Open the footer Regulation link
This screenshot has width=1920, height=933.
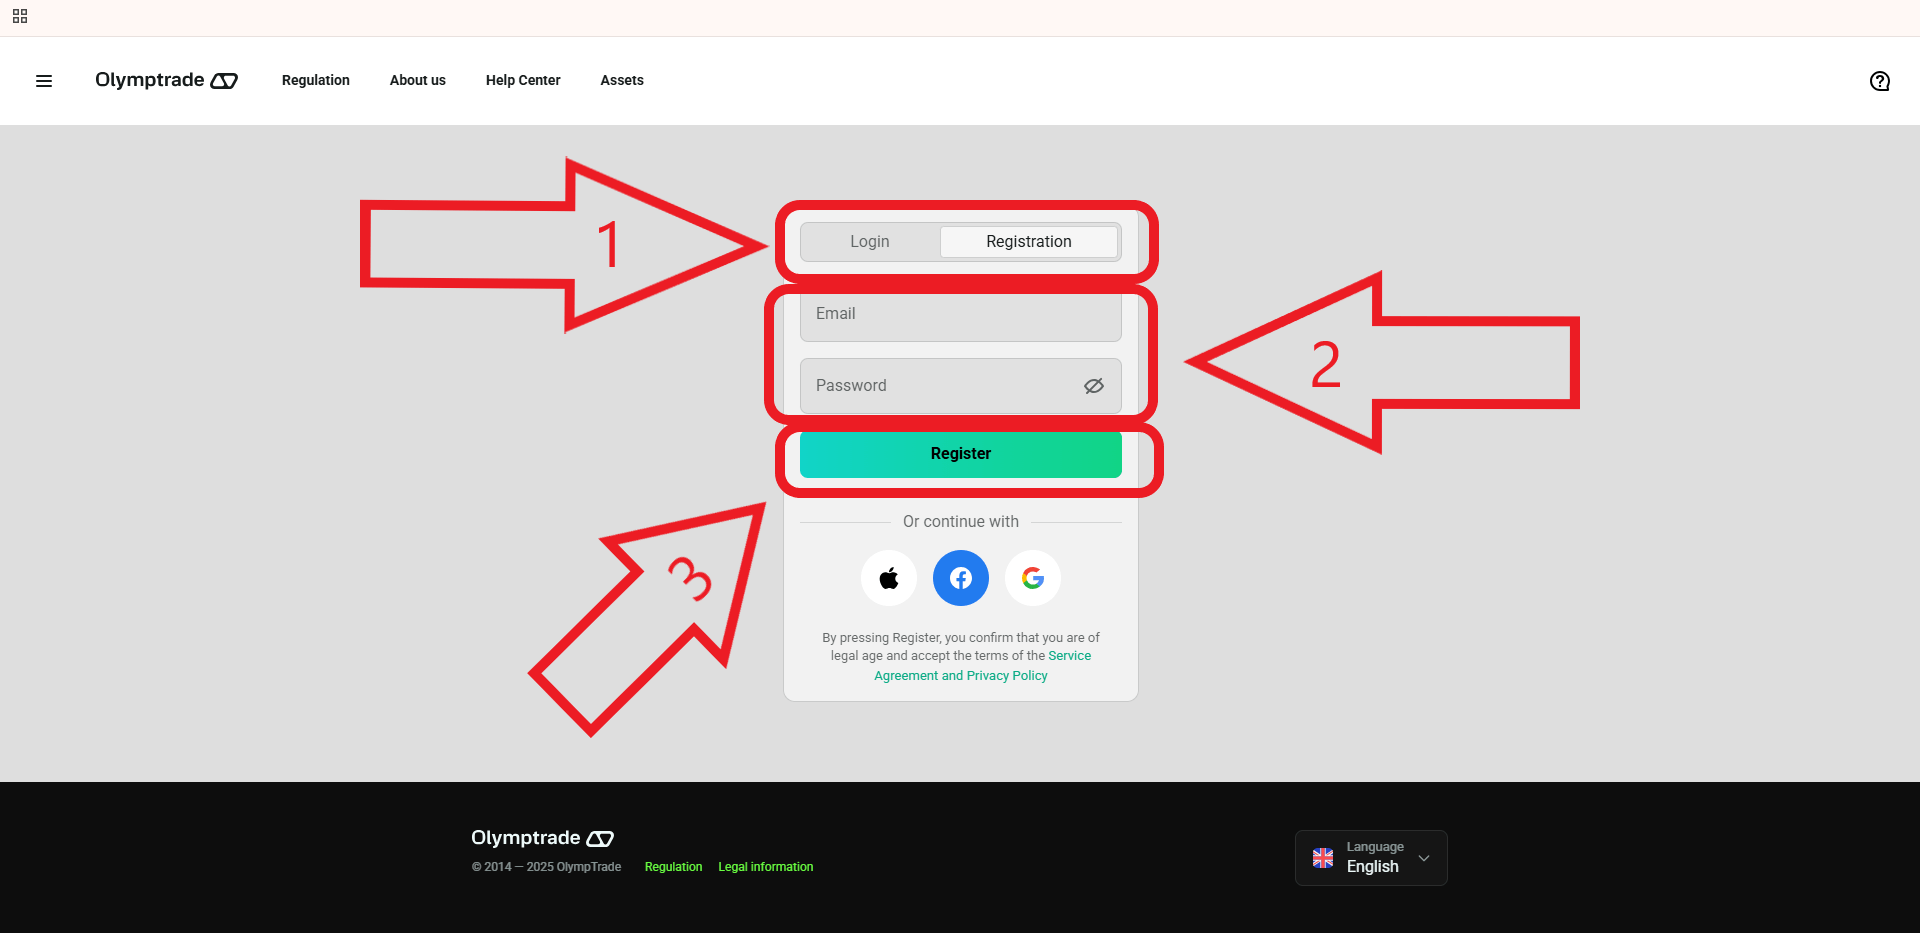tap(673, 867)
